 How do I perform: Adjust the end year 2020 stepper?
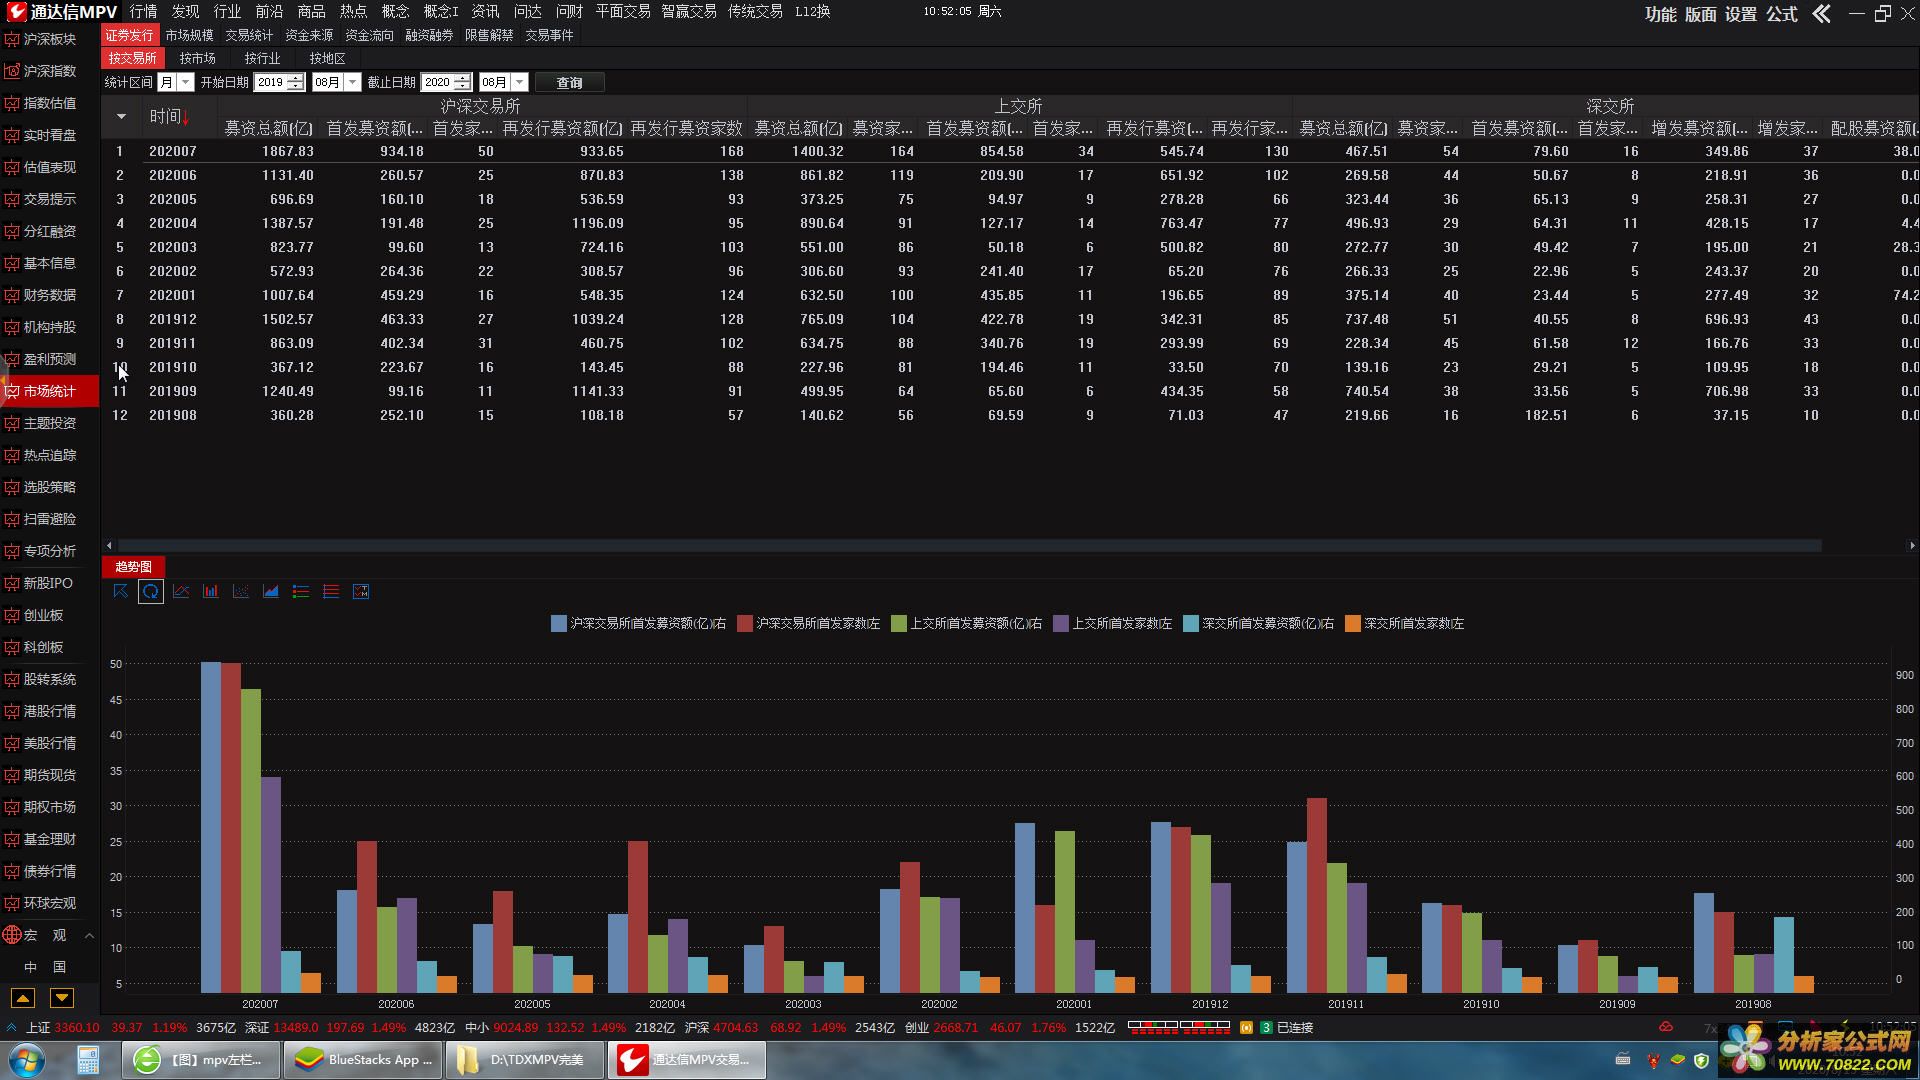462,82
